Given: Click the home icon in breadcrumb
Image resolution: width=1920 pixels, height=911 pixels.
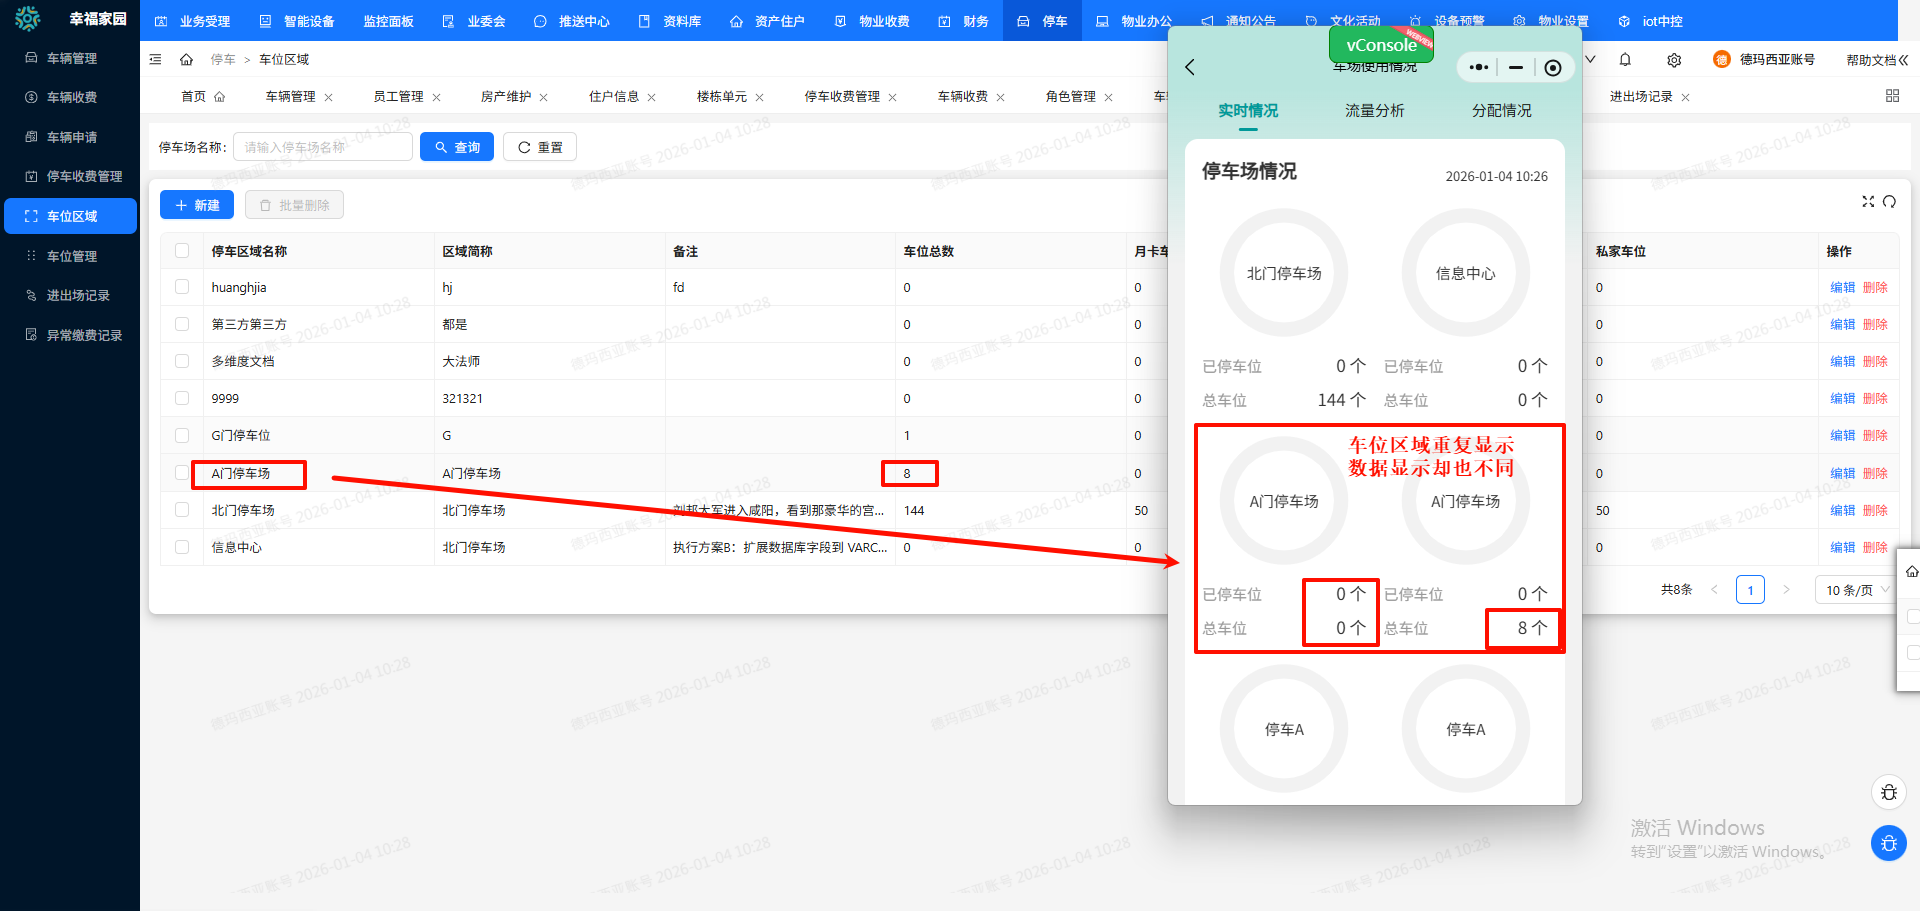Looking at the screenshot, I should coord(186,60).
